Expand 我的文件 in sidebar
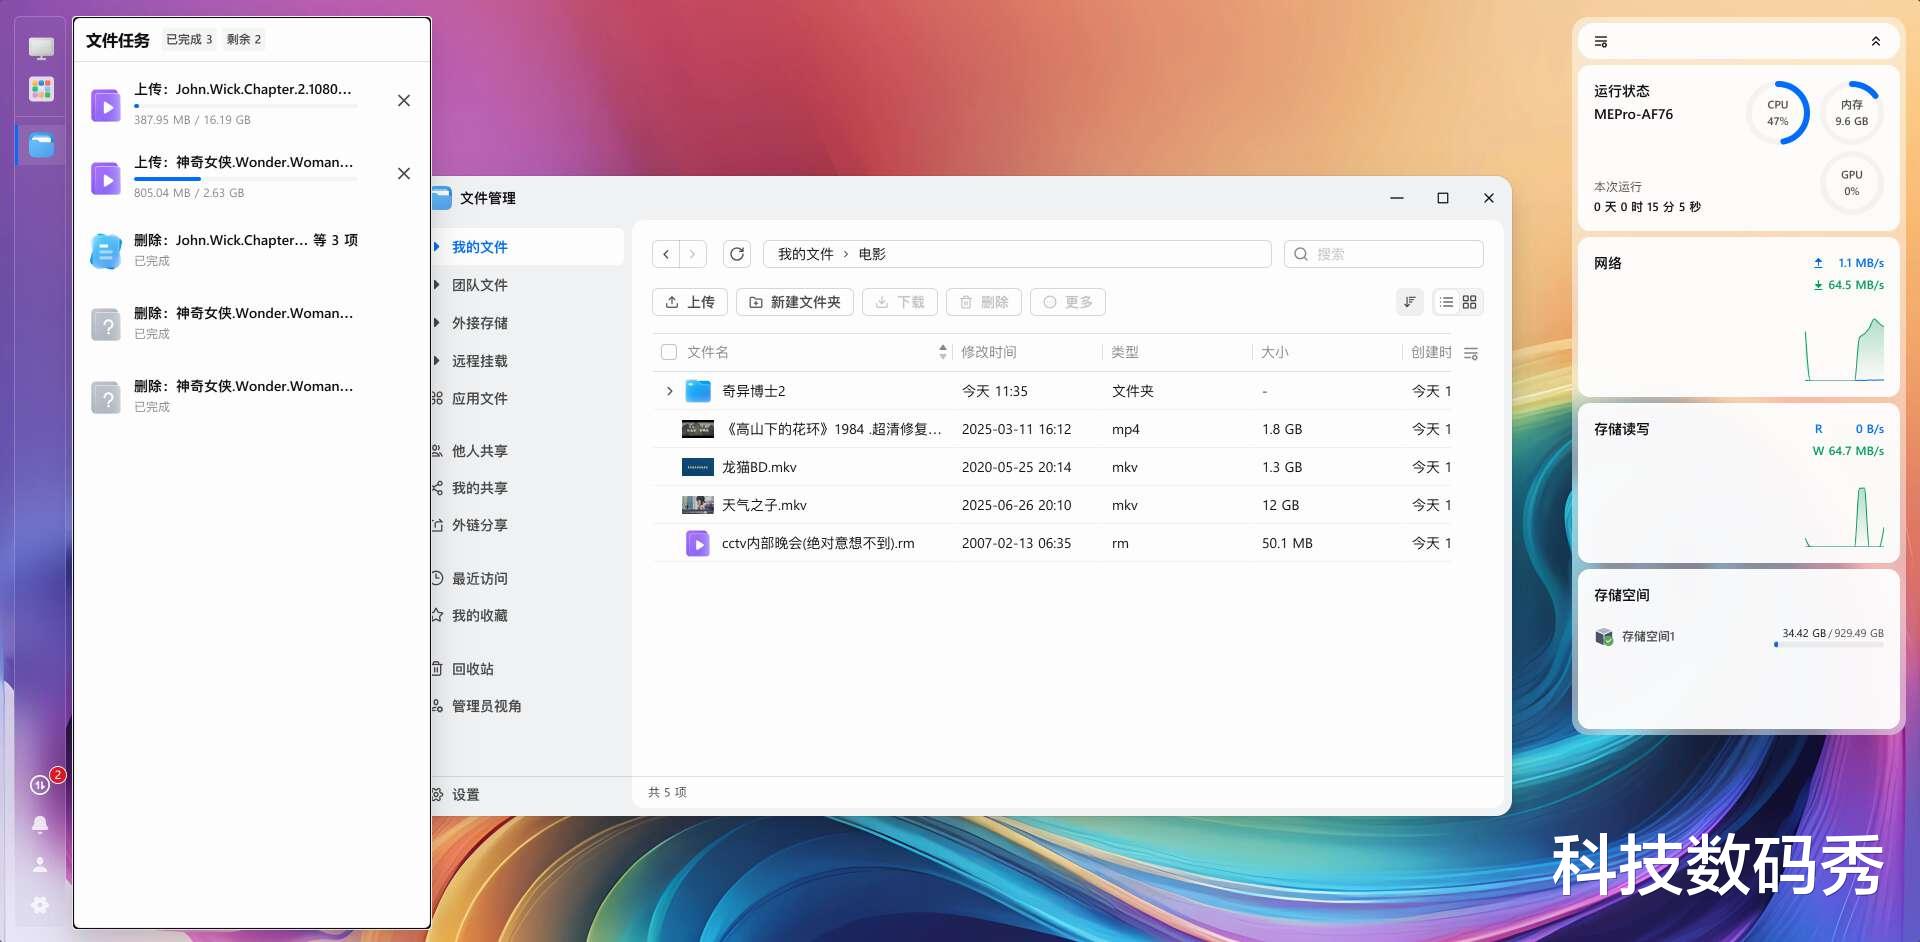Viewport: 1920px width, 942px height. pyautogui.click(x=437, y=247)
